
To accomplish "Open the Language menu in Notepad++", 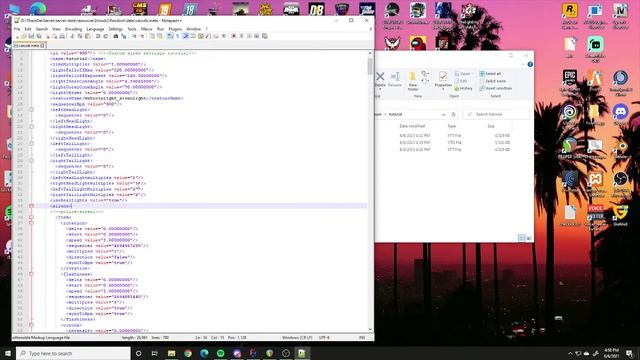I will coord(95,29).
